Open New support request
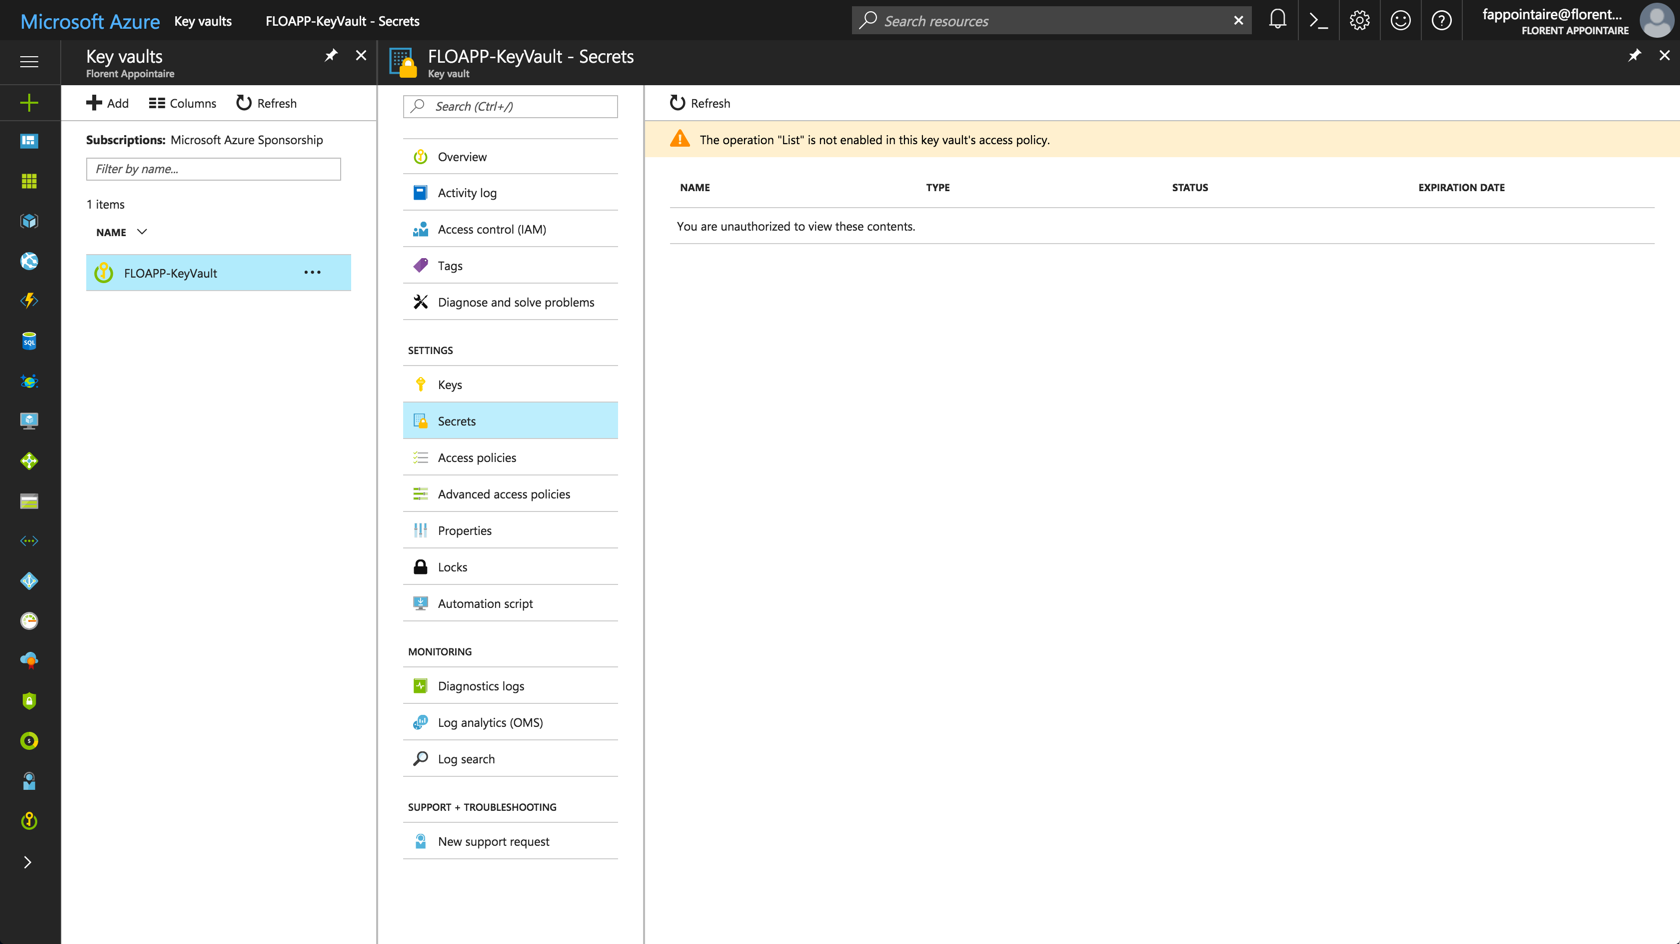1680x944 pixels. click(510, 841)
